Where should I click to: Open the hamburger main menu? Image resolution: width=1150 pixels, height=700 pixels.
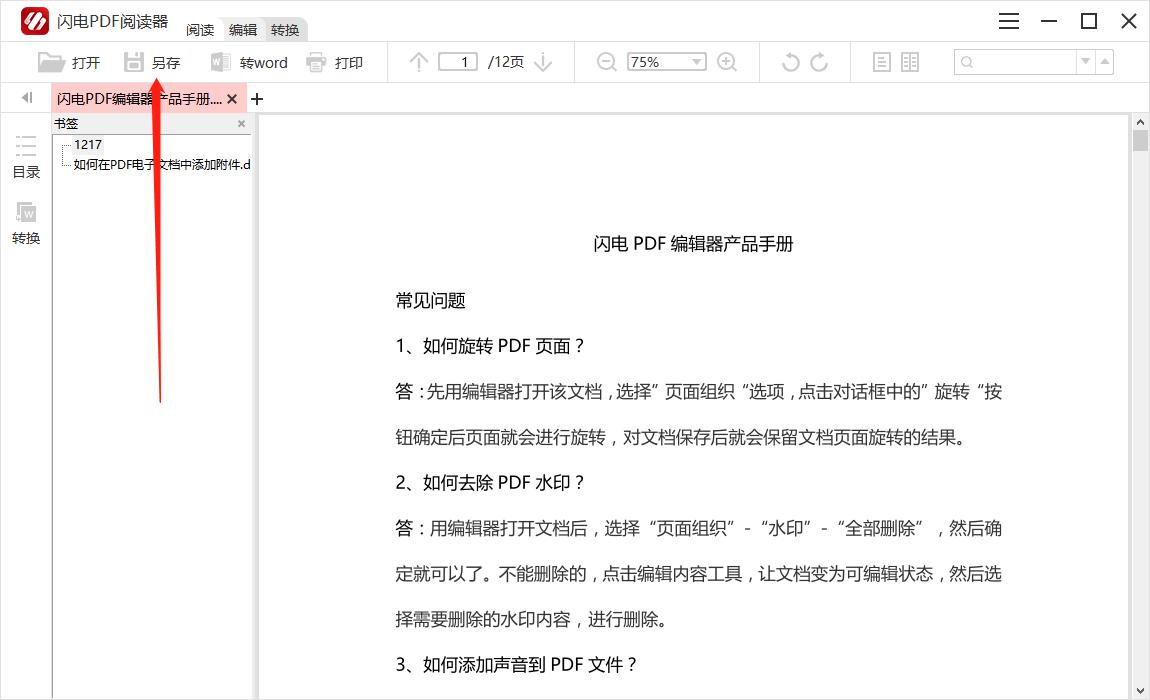click(x=1009, y=21)
